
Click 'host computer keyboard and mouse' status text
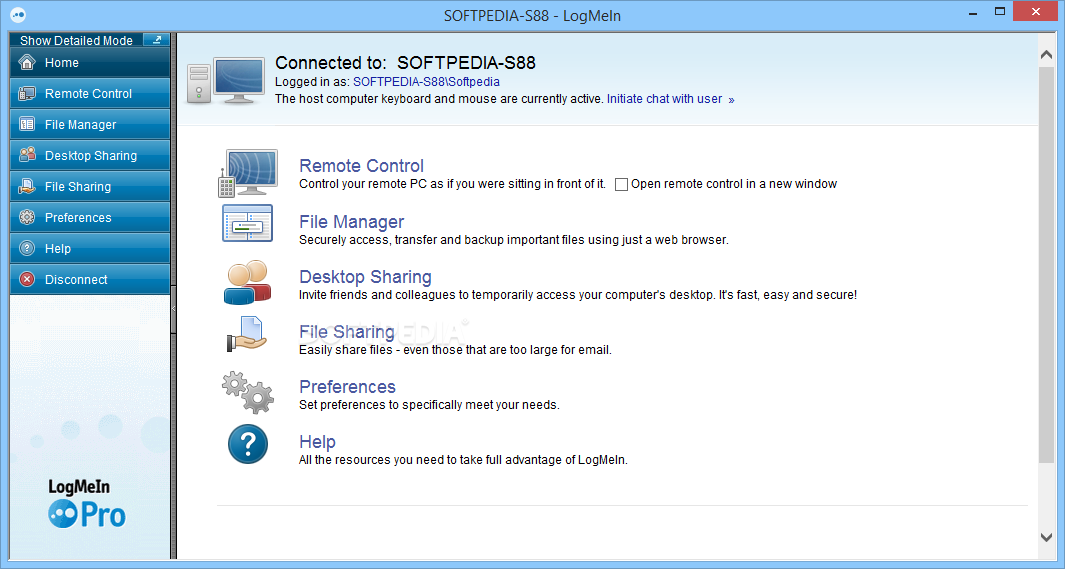[x=439, y=98]
